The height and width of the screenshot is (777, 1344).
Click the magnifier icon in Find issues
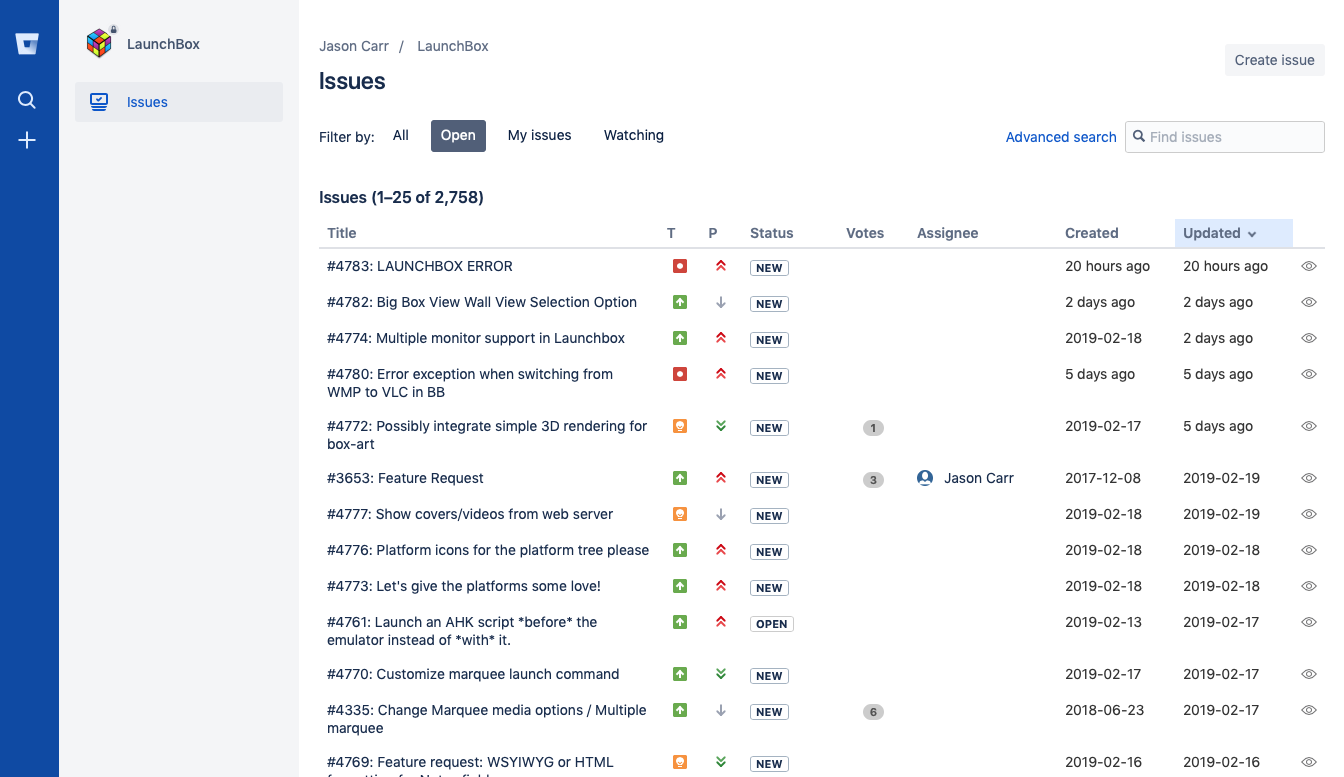pos(1138,137)
